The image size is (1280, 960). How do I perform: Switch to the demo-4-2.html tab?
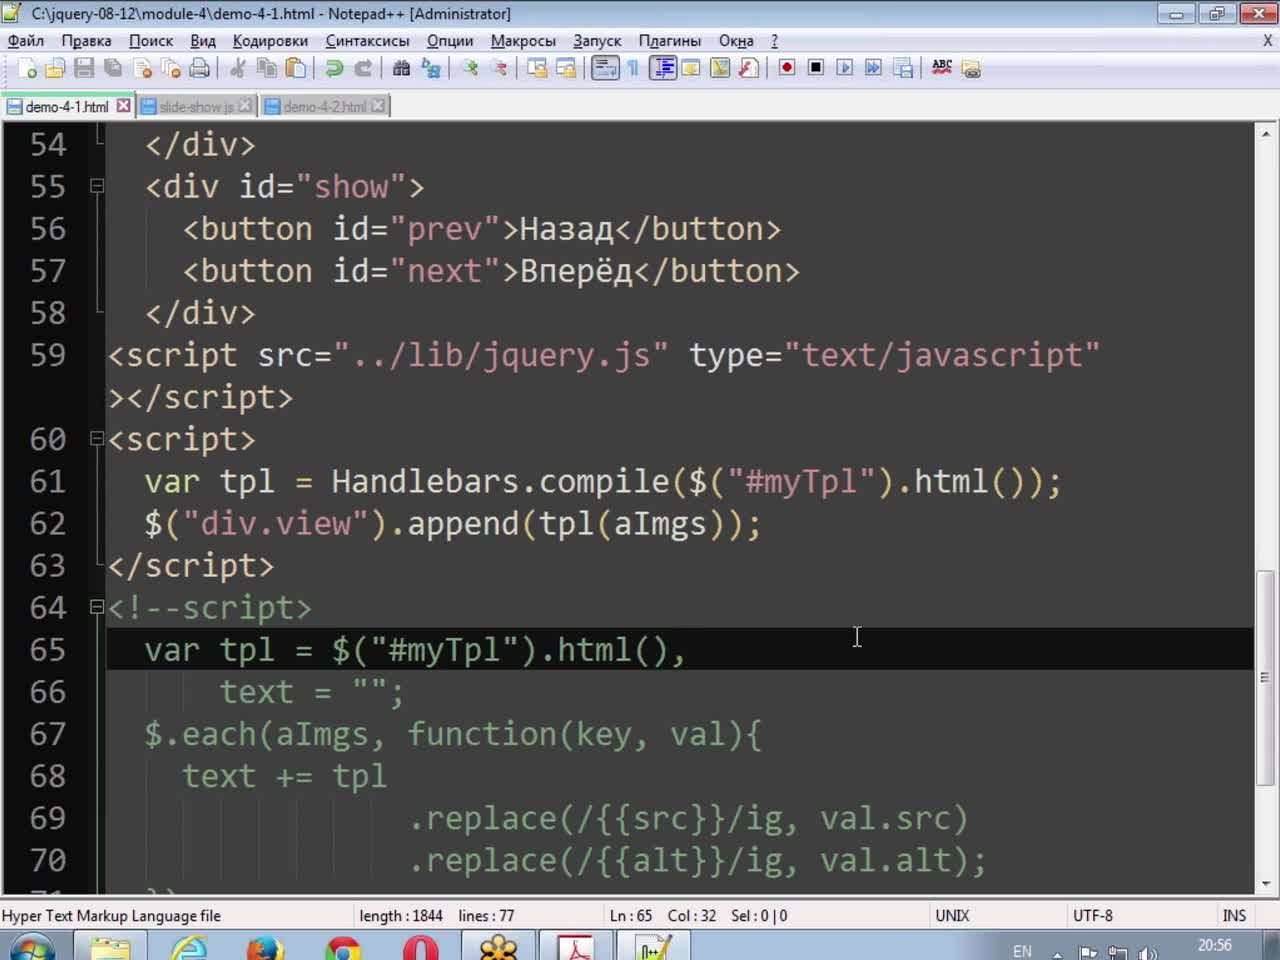[x=324, y=106]
